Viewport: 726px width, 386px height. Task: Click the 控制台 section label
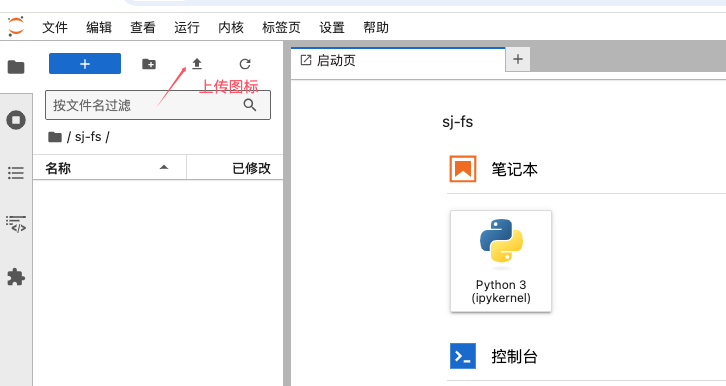(514, 356)
